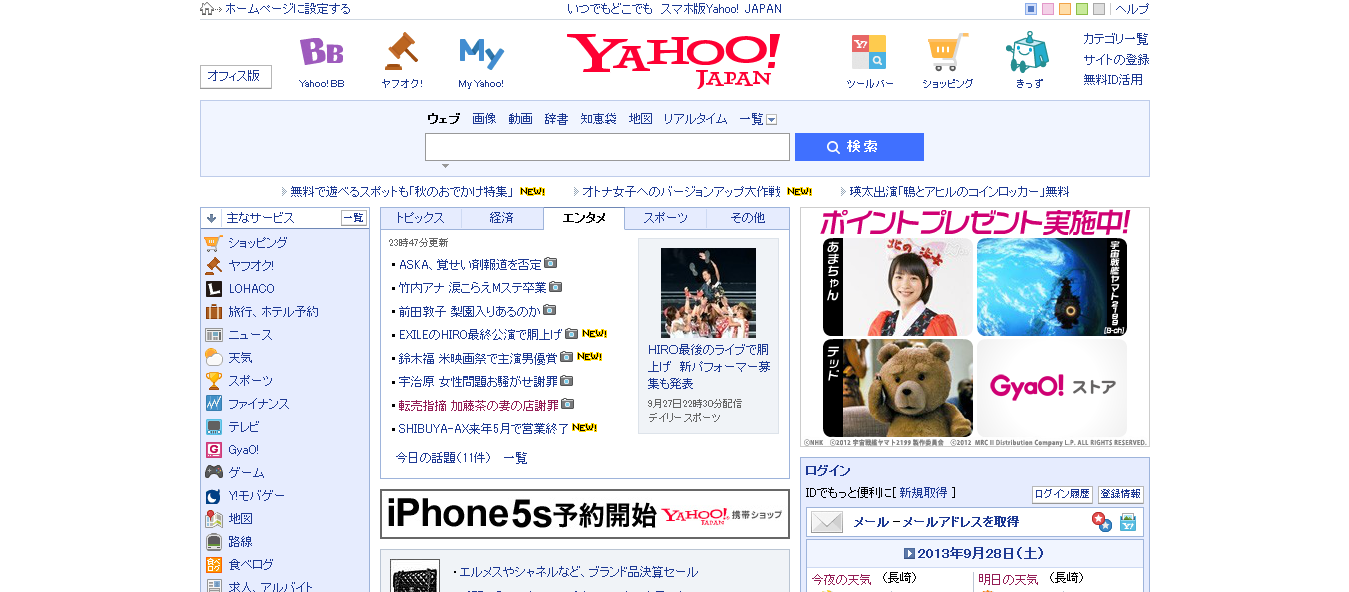
Task: Click the 天気 weather icon in sidebar
Action: (213, 357)
